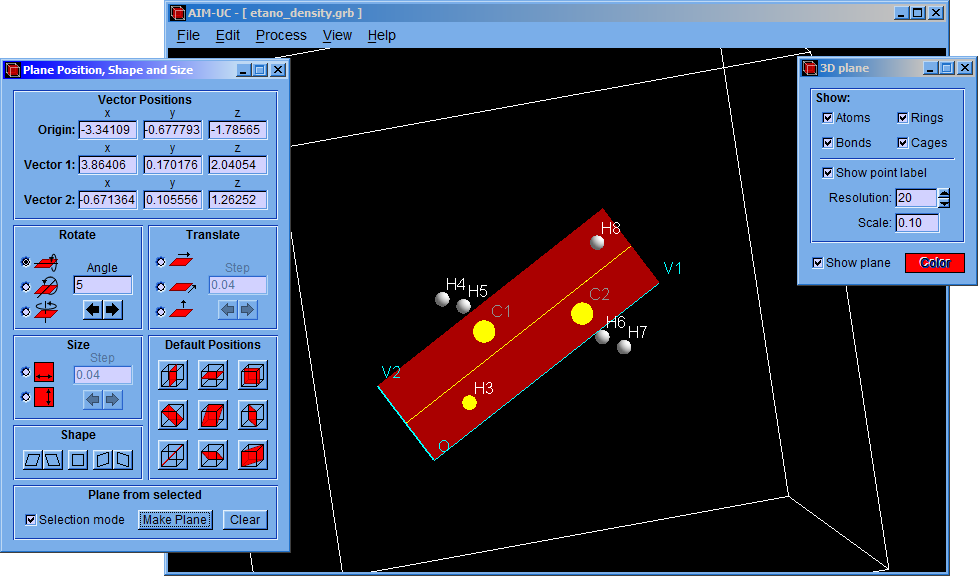Choose the top-left default position cube icon
Image resolution: width=978 pixels, height=576 pixels.
click(x=172, y=375)
